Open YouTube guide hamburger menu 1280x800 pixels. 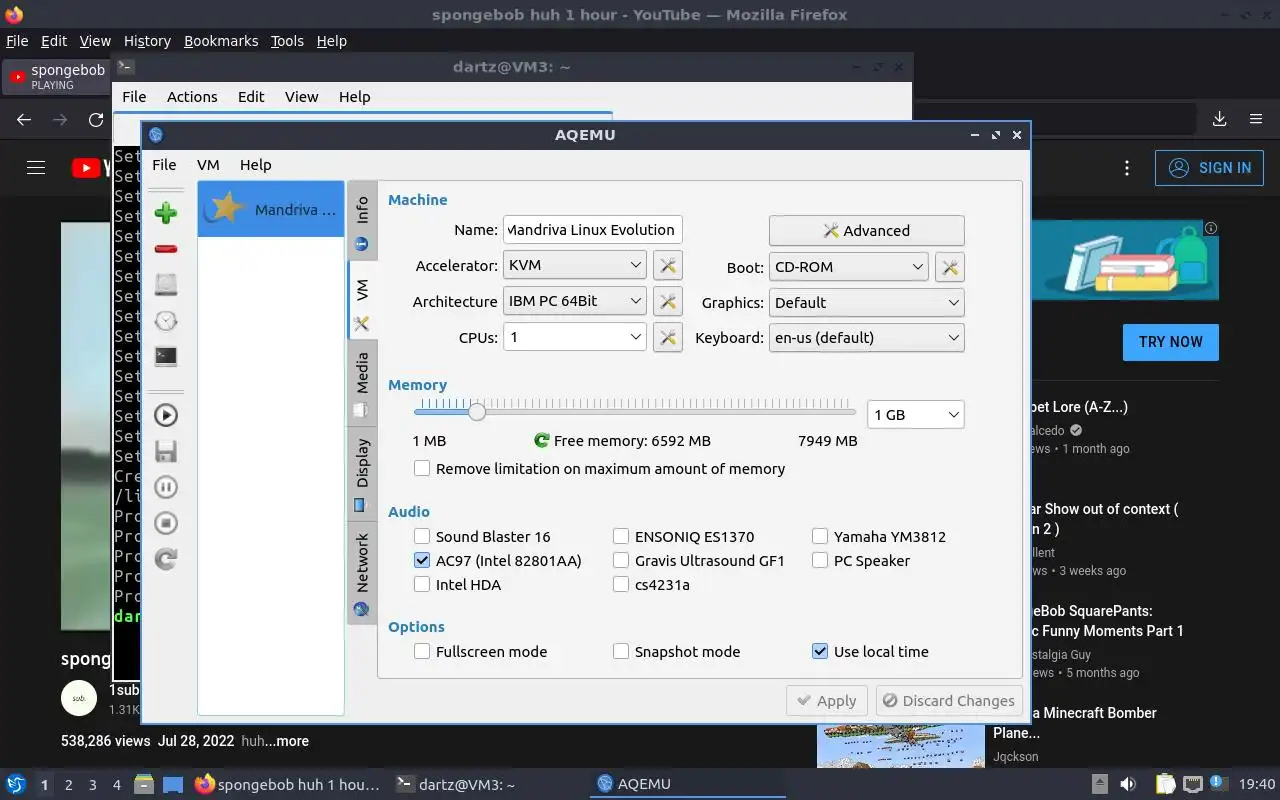(36, 168)
